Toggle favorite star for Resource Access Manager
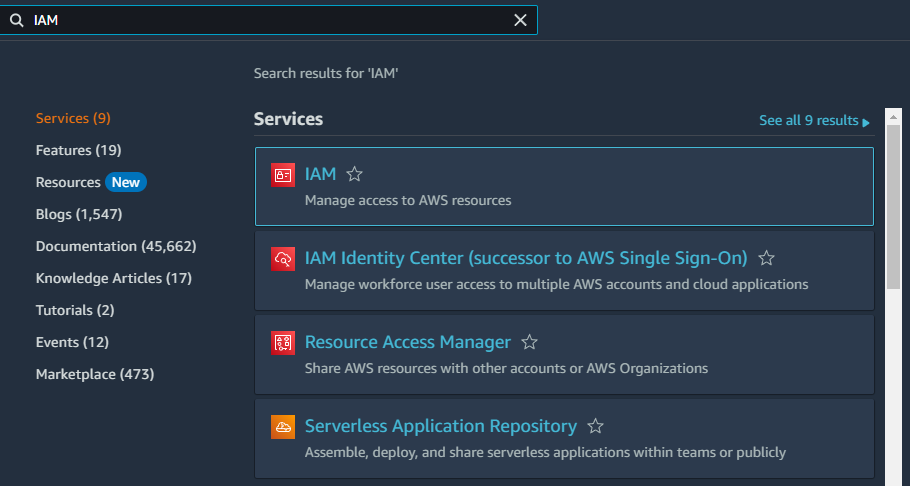The image size is (910, 486). (530, 342)
